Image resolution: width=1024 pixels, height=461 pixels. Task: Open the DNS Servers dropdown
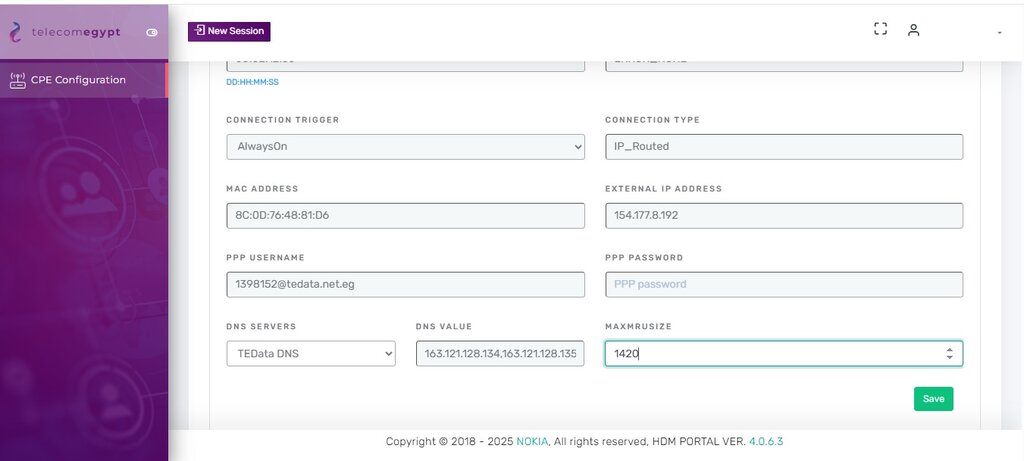coord(311,354)
